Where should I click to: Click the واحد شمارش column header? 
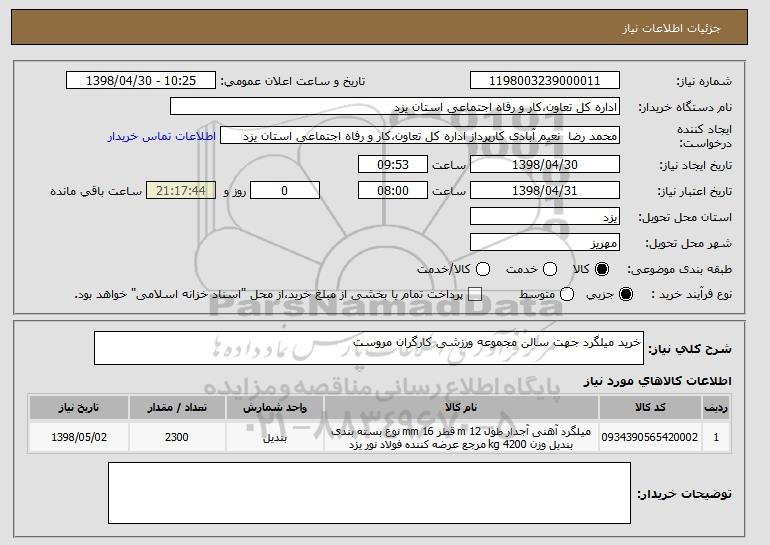click(275, 408)
